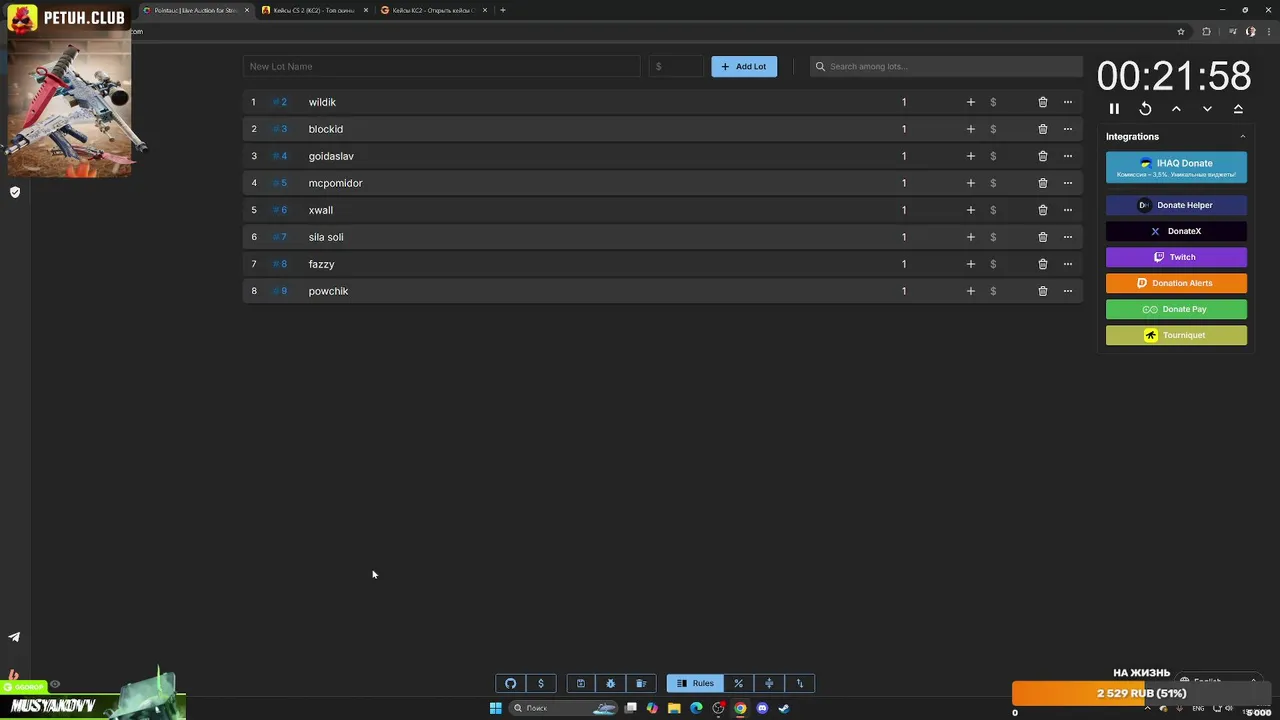The image size is (1280, 720).
Task: Connect DonateX integration
Action: pyautogui.click(x=1176, y=231)
